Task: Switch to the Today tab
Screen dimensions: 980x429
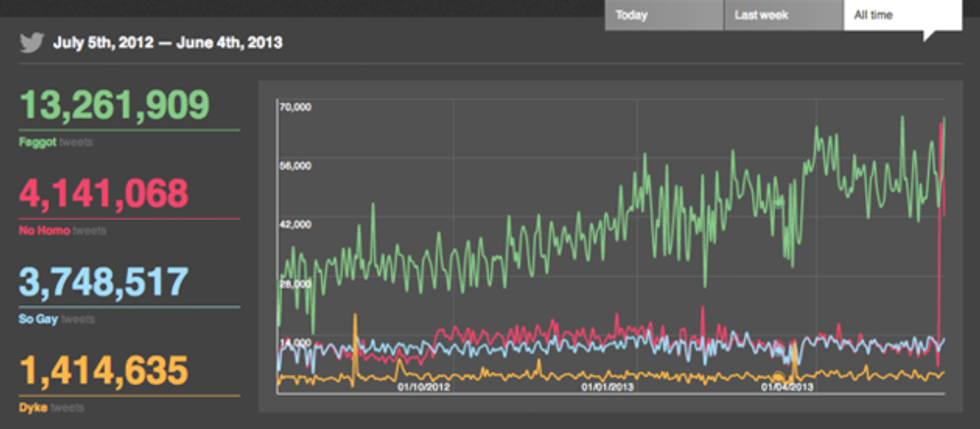Action: 663,15
